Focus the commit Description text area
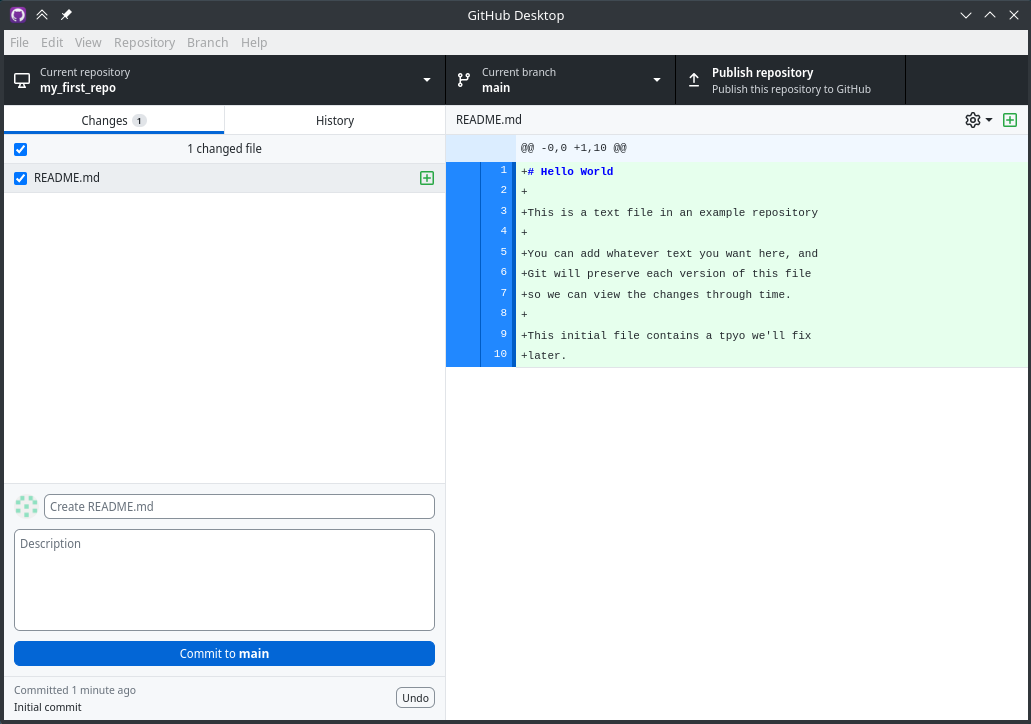The height and width of the screenshot is (724, 1031). click(x=224, y=580)
